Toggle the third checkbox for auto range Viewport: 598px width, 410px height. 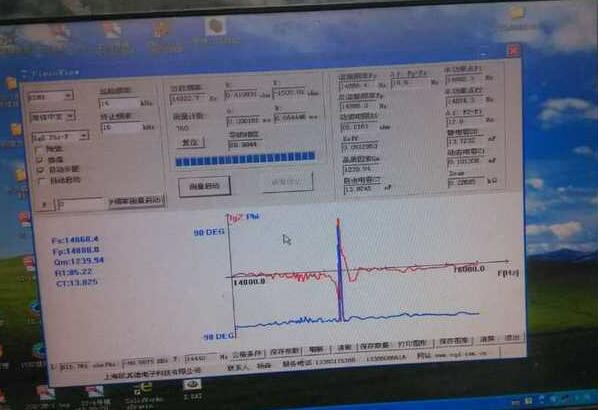click(40, 169)
